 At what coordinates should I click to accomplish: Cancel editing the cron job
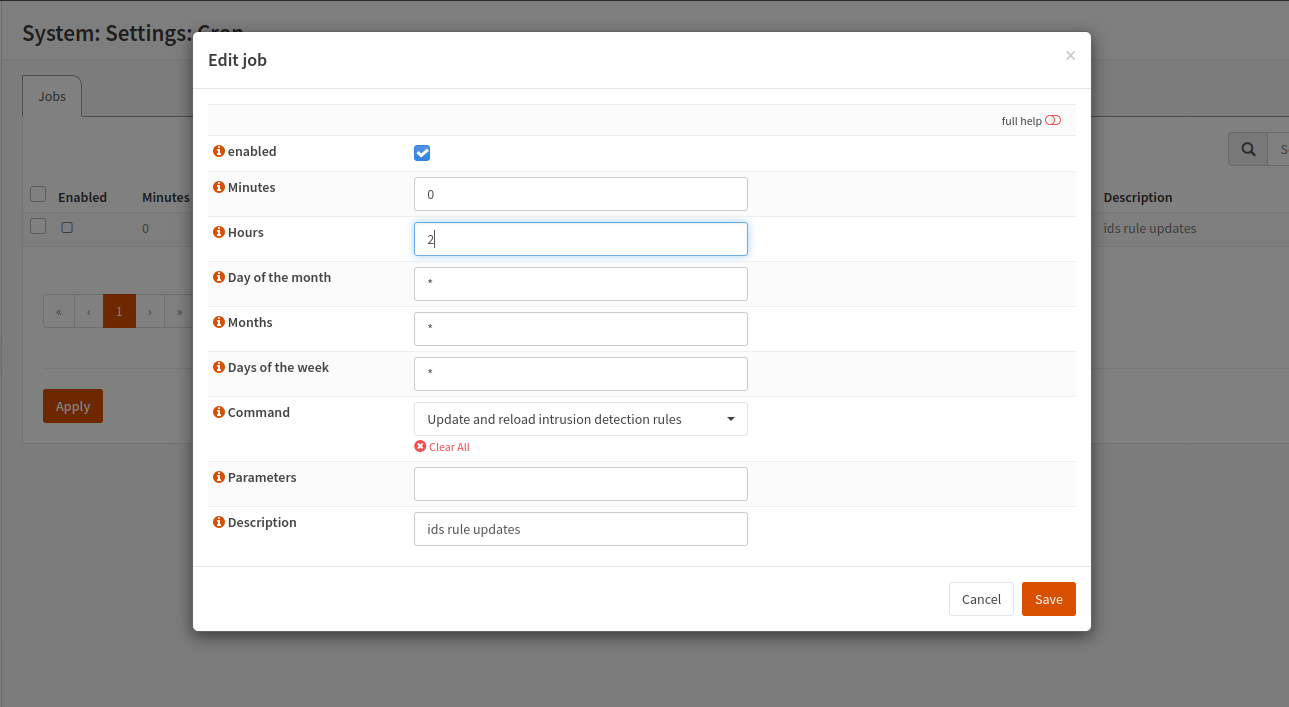tap(981, 598)
